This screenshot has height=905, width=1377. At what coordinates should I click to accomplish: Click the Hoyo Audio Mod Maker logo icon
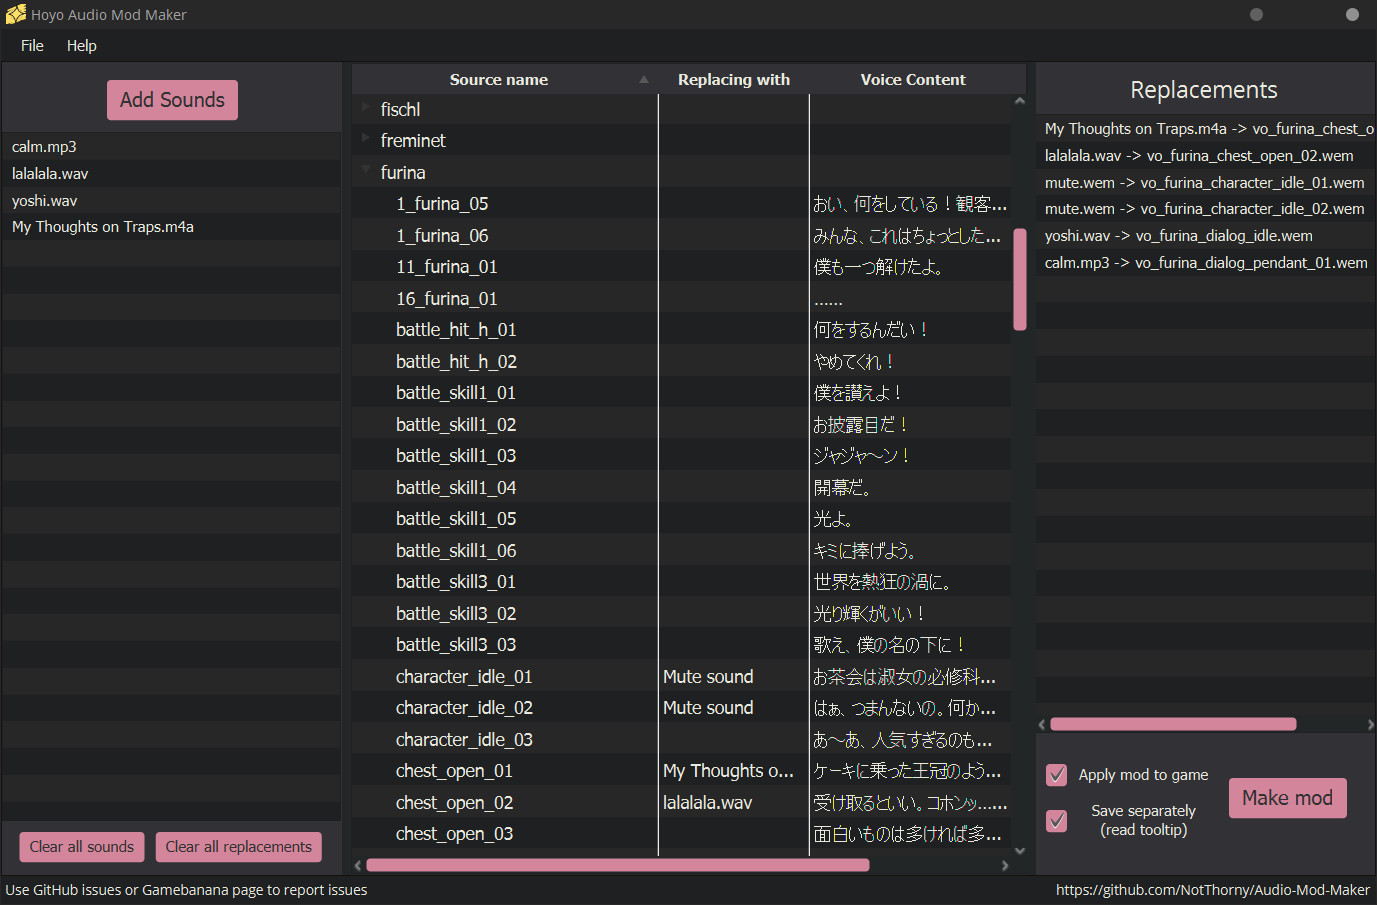coord(15,14)
